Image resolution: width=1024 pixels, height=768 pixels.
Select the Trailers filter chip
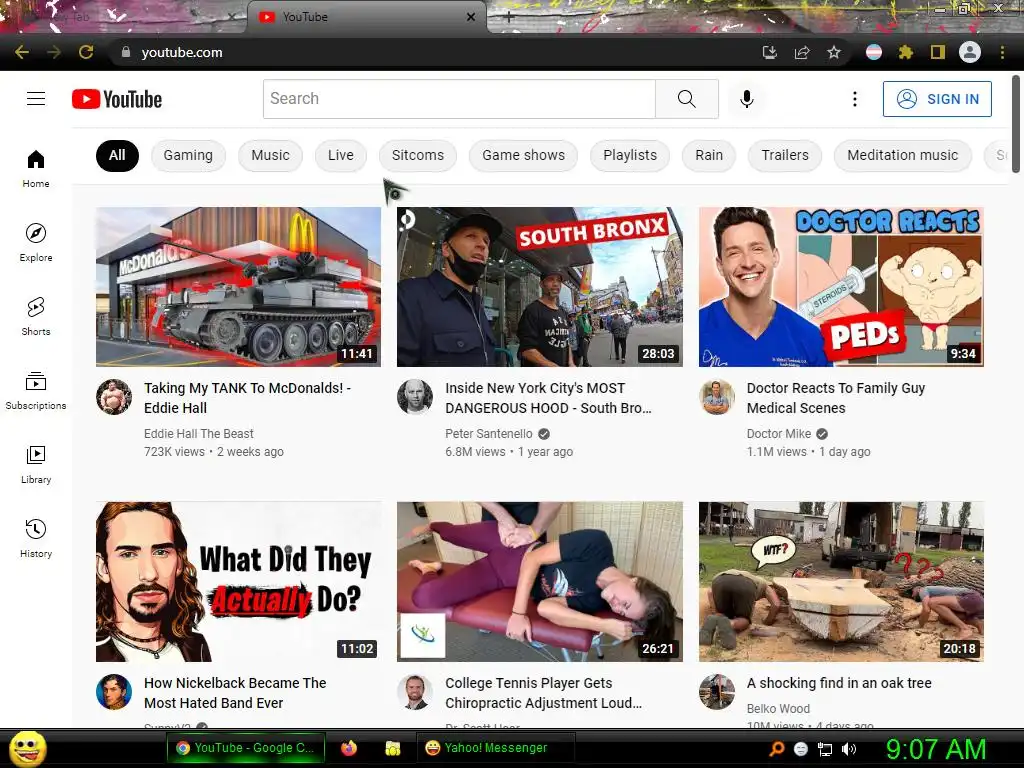pos(785,155)
